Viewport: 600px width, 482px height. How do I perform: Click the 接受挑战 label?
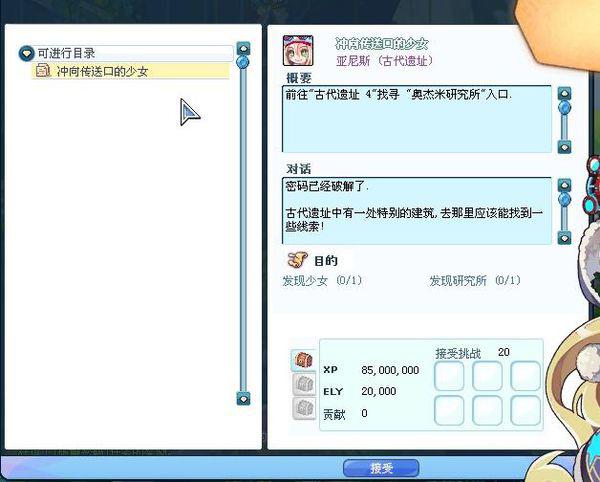[x=458, y=353]
